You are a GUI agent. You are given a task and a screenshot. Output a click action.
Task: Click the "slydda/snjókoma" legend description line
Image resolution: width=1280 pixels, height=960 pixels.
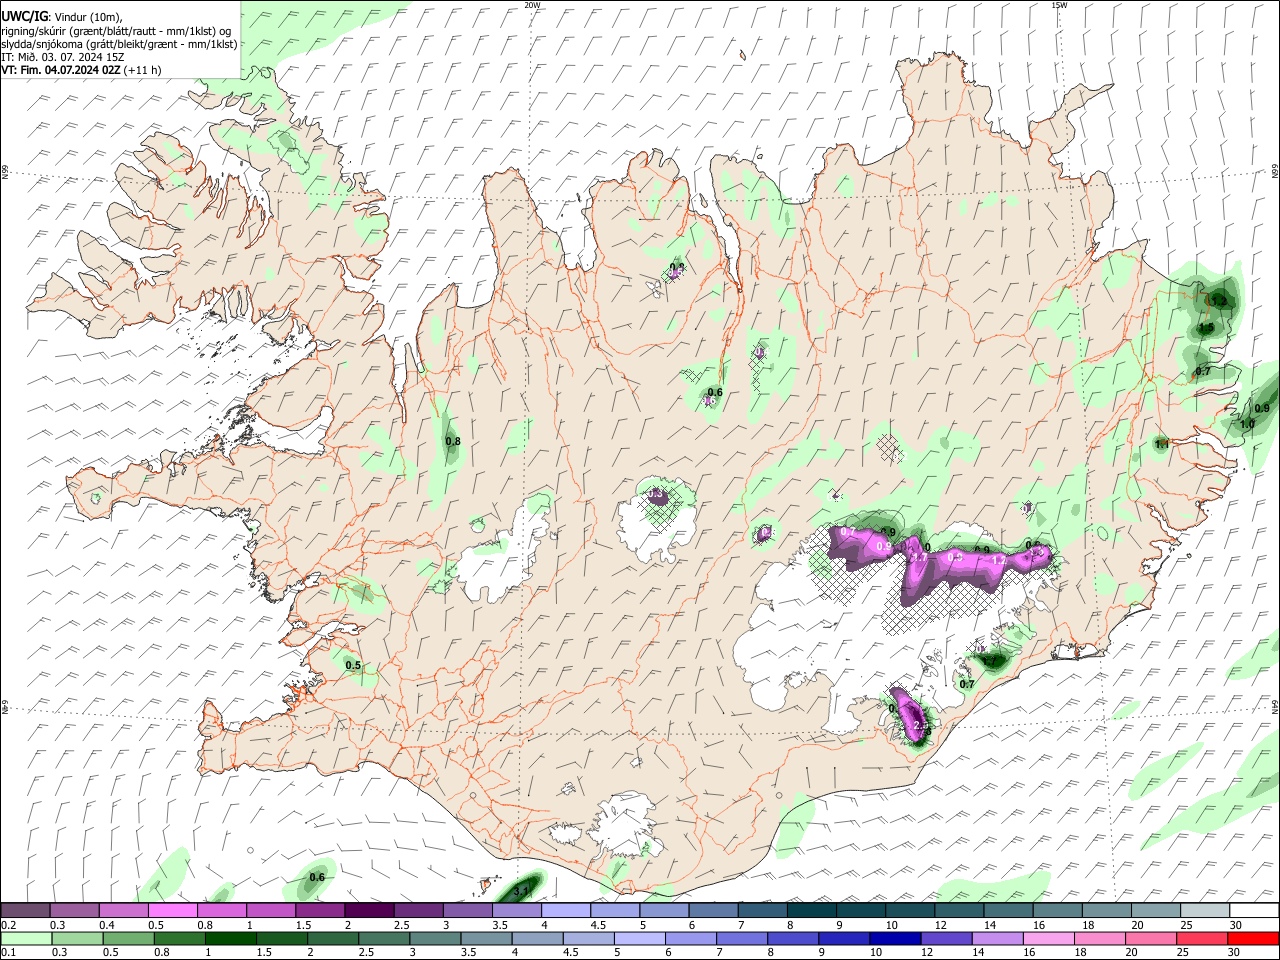[x=119, y=44]
